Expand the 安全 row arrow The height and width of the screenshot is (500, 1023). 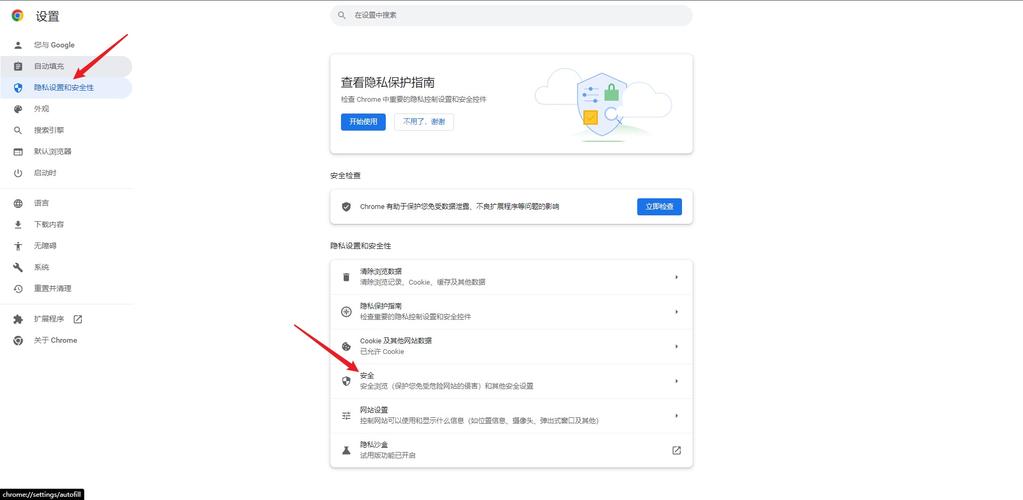[677, 381]
